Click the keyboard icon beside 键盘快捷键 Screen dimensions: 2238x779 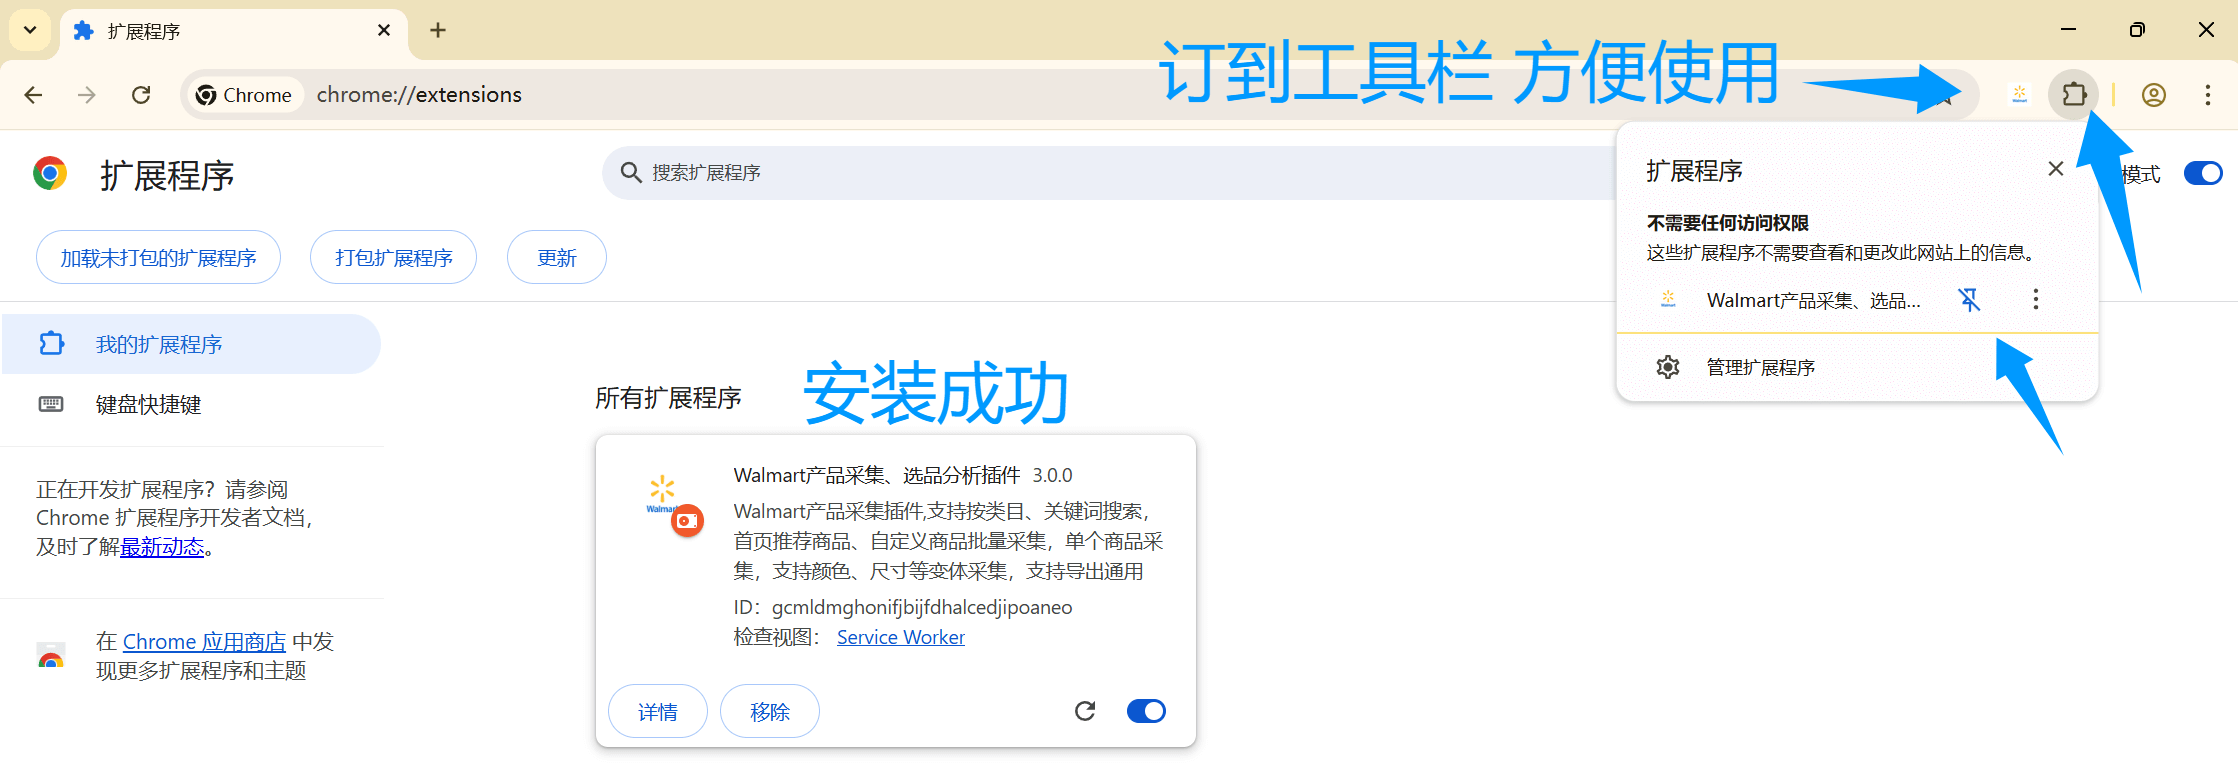(x=51, y=404)
